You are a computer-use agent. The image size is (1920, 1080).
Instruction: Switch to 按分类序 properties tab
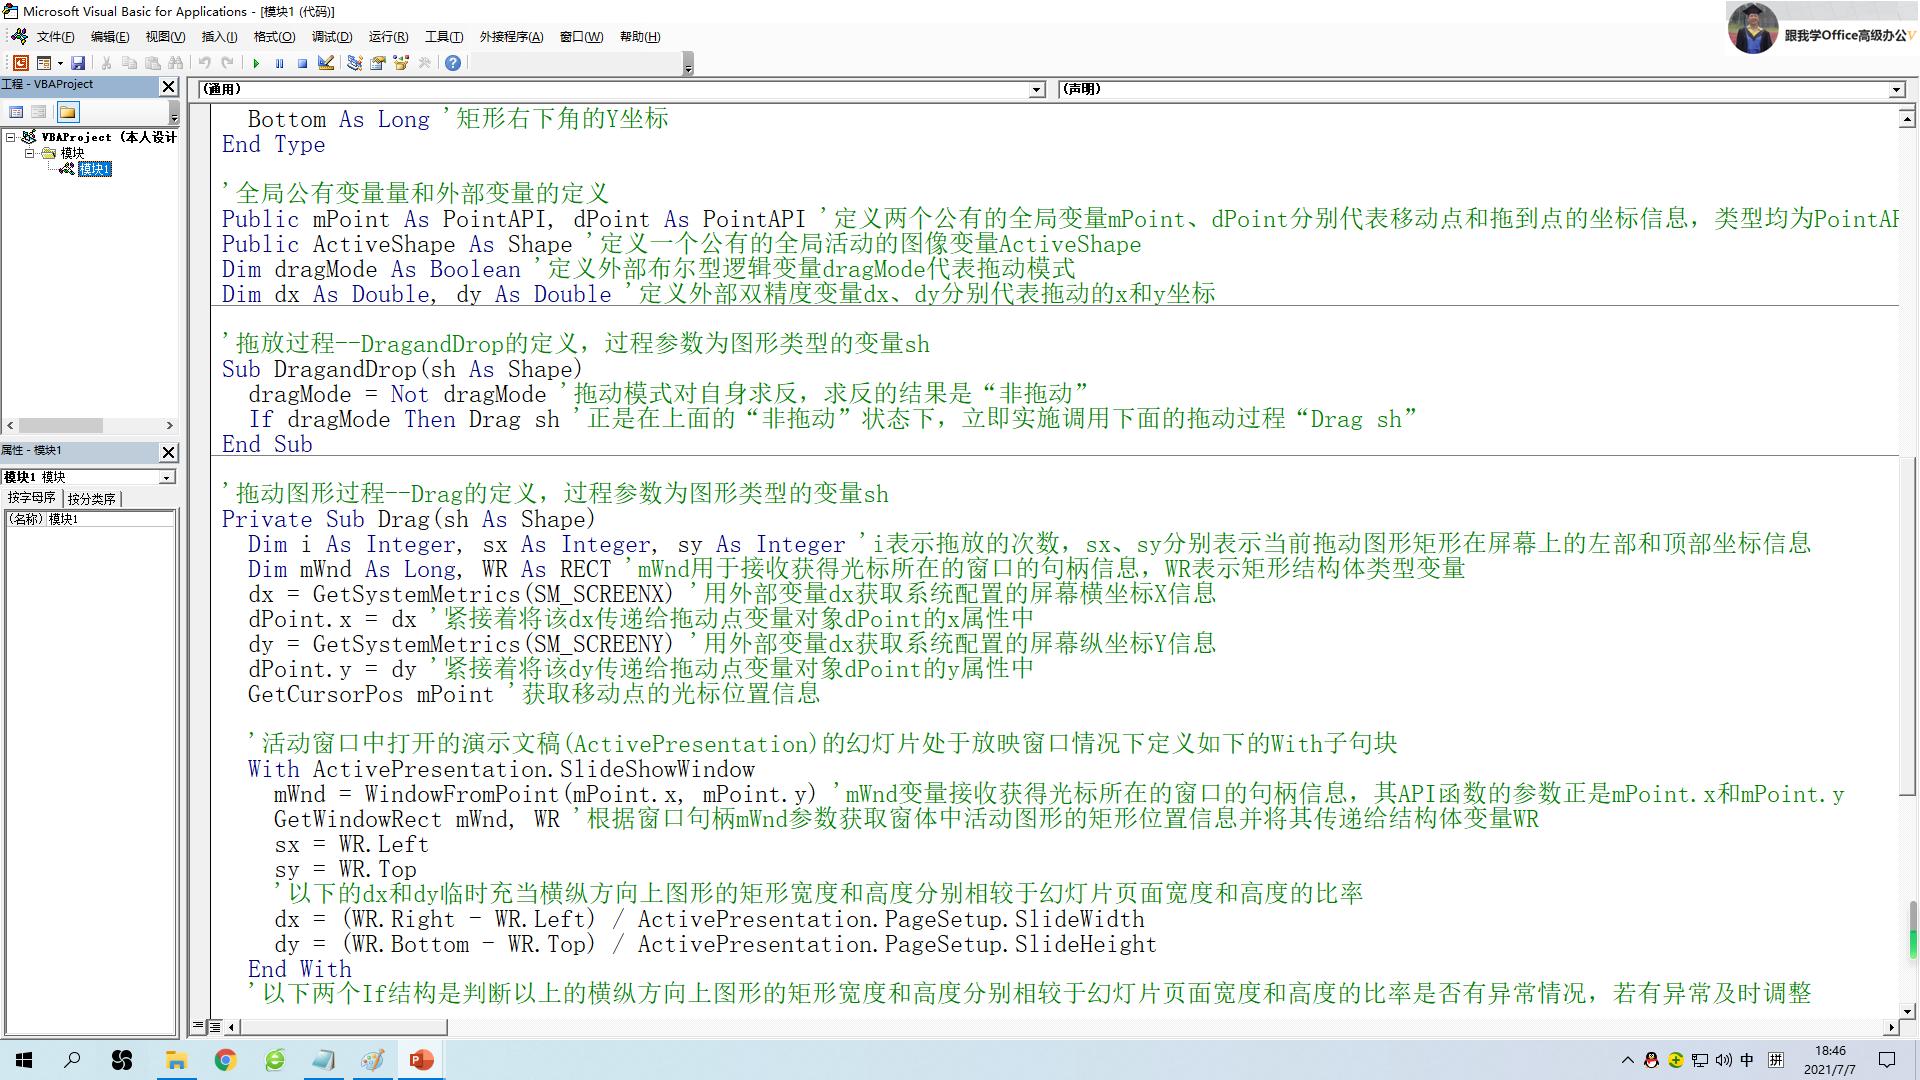(x=92, y=498)
